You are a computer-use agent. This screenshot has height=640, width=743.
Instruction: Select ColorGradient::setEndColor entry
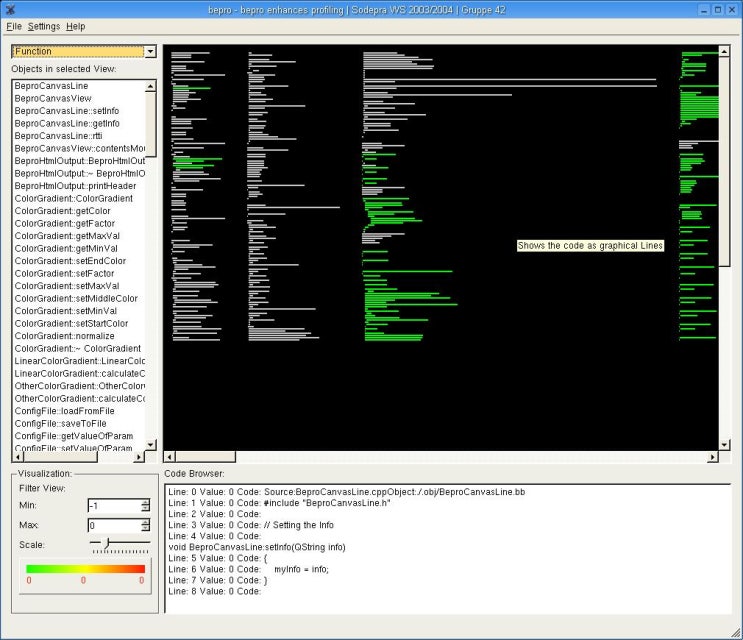click(x=70, y=261)
